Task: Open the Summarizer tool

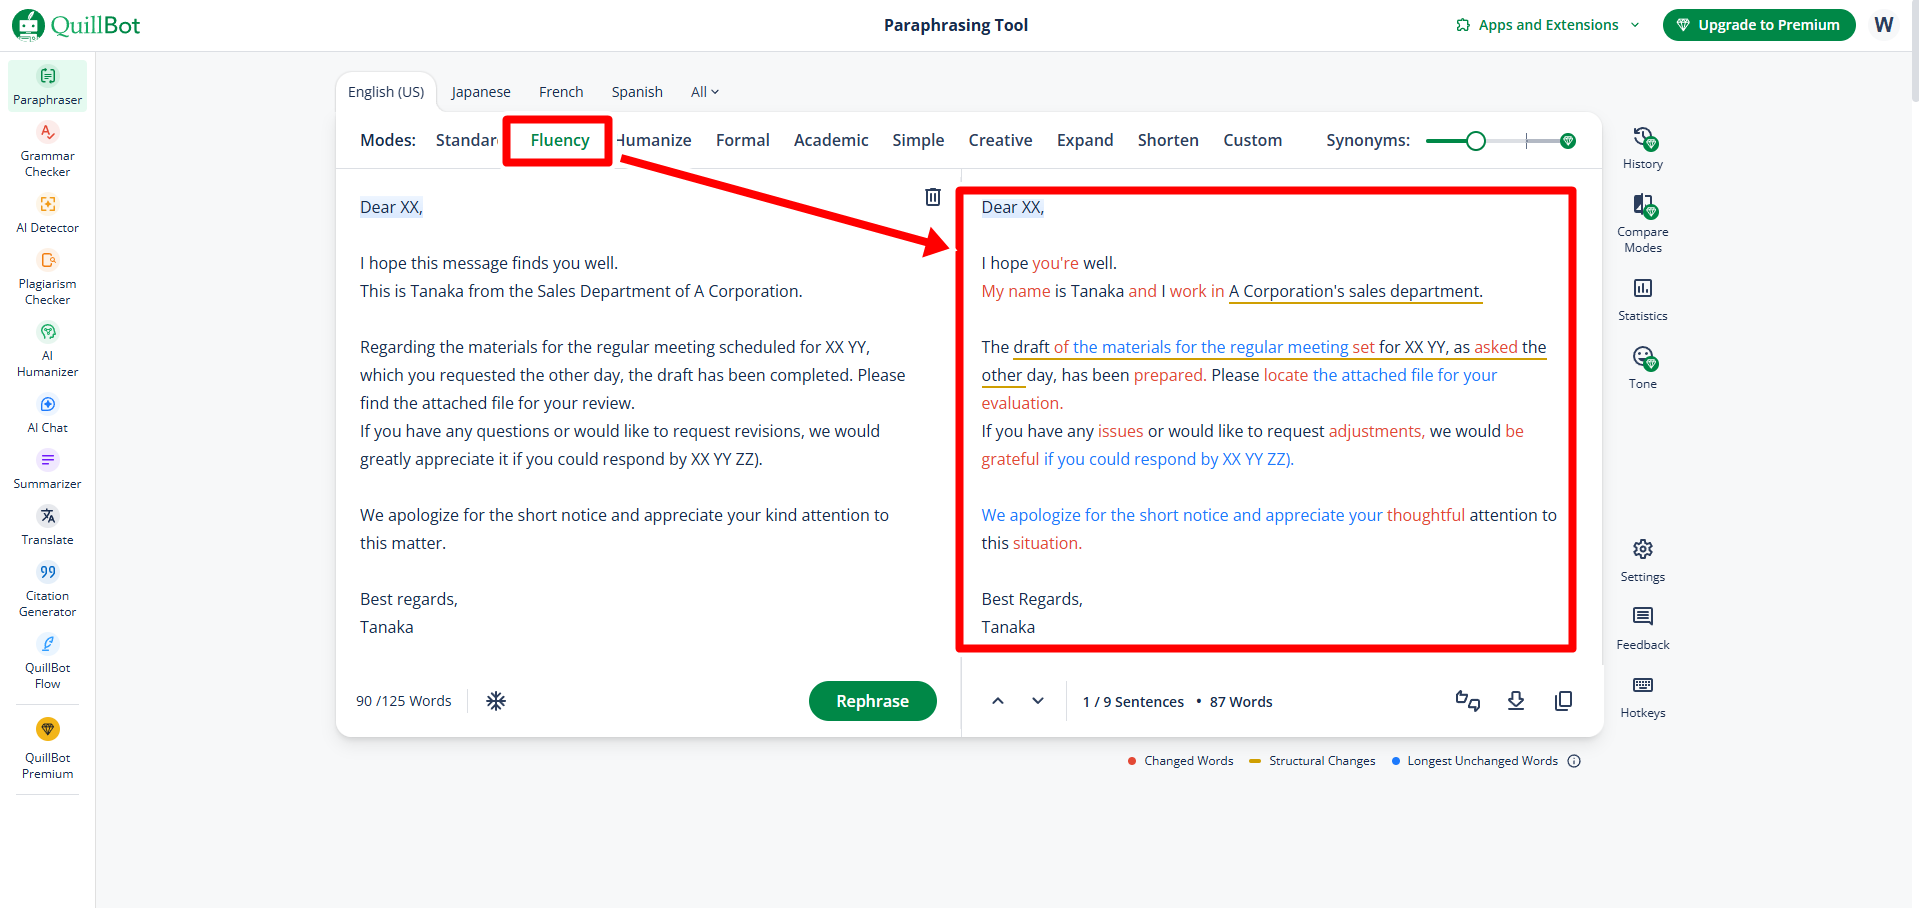Action: tap(48, 470)
